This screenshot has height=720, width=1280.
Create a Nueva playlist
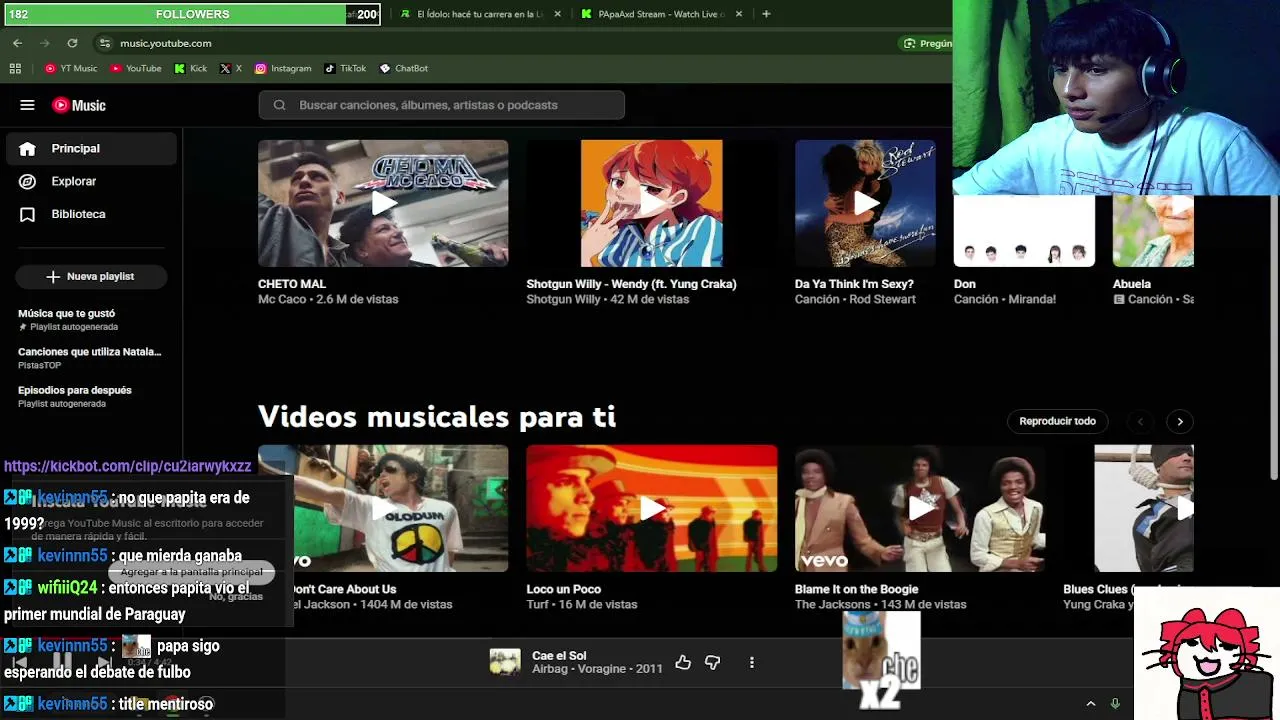(91, 276)
